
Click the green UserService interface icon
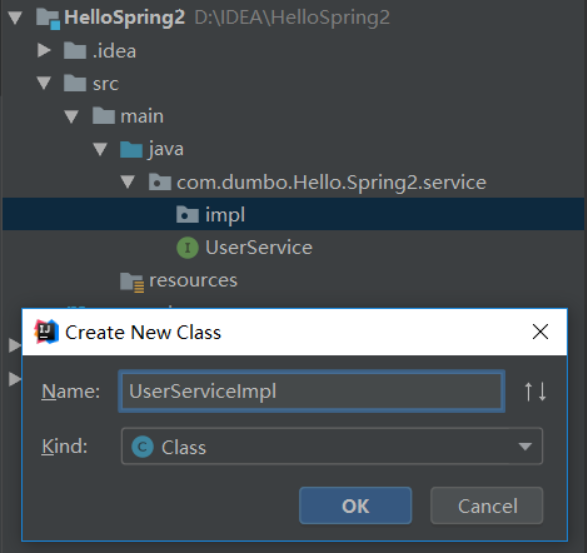pos(188,247)
